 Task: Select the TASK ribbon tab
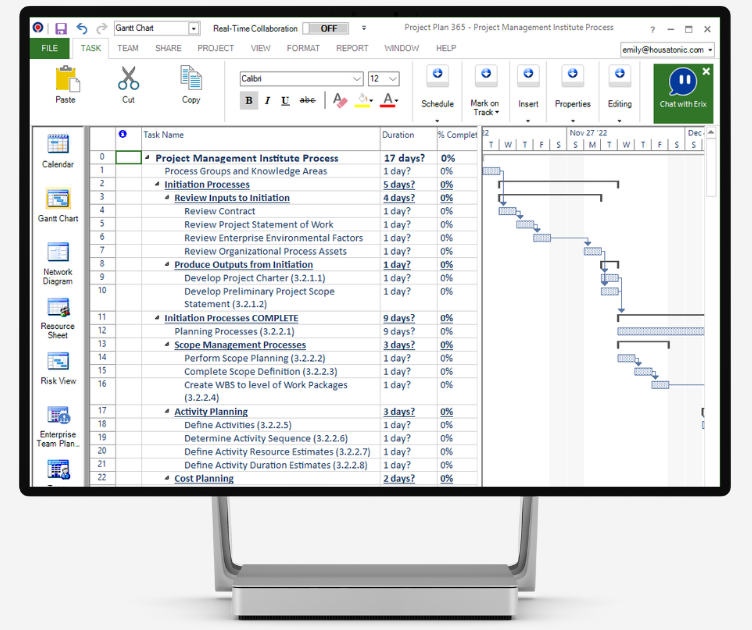pyautogui.click(x=91, y=48)
